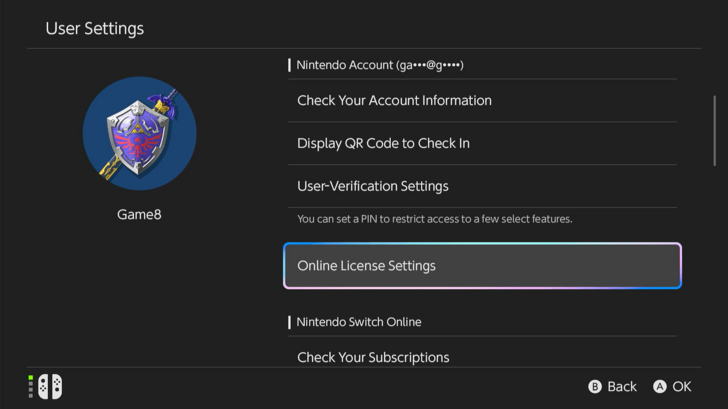Select Online License Settings
This screenshot has height=409, width=728.
pos(482,266)
